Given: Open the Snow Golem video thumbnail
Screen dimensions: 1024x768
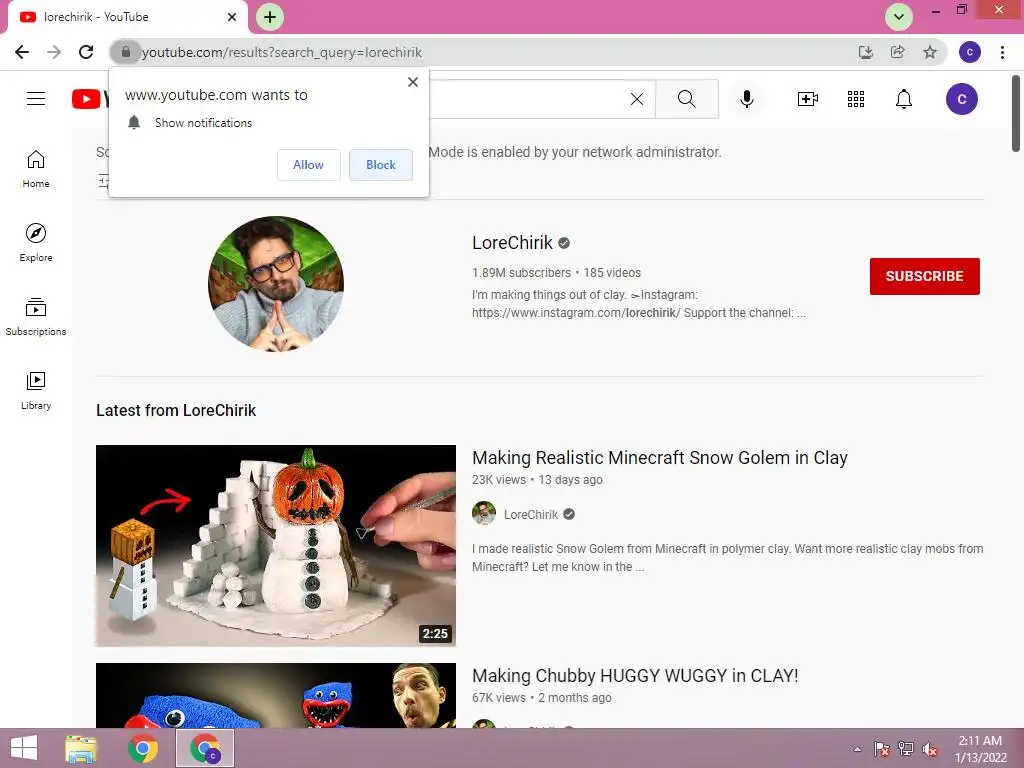Looking at the screenshot, I should pos(276,546).
